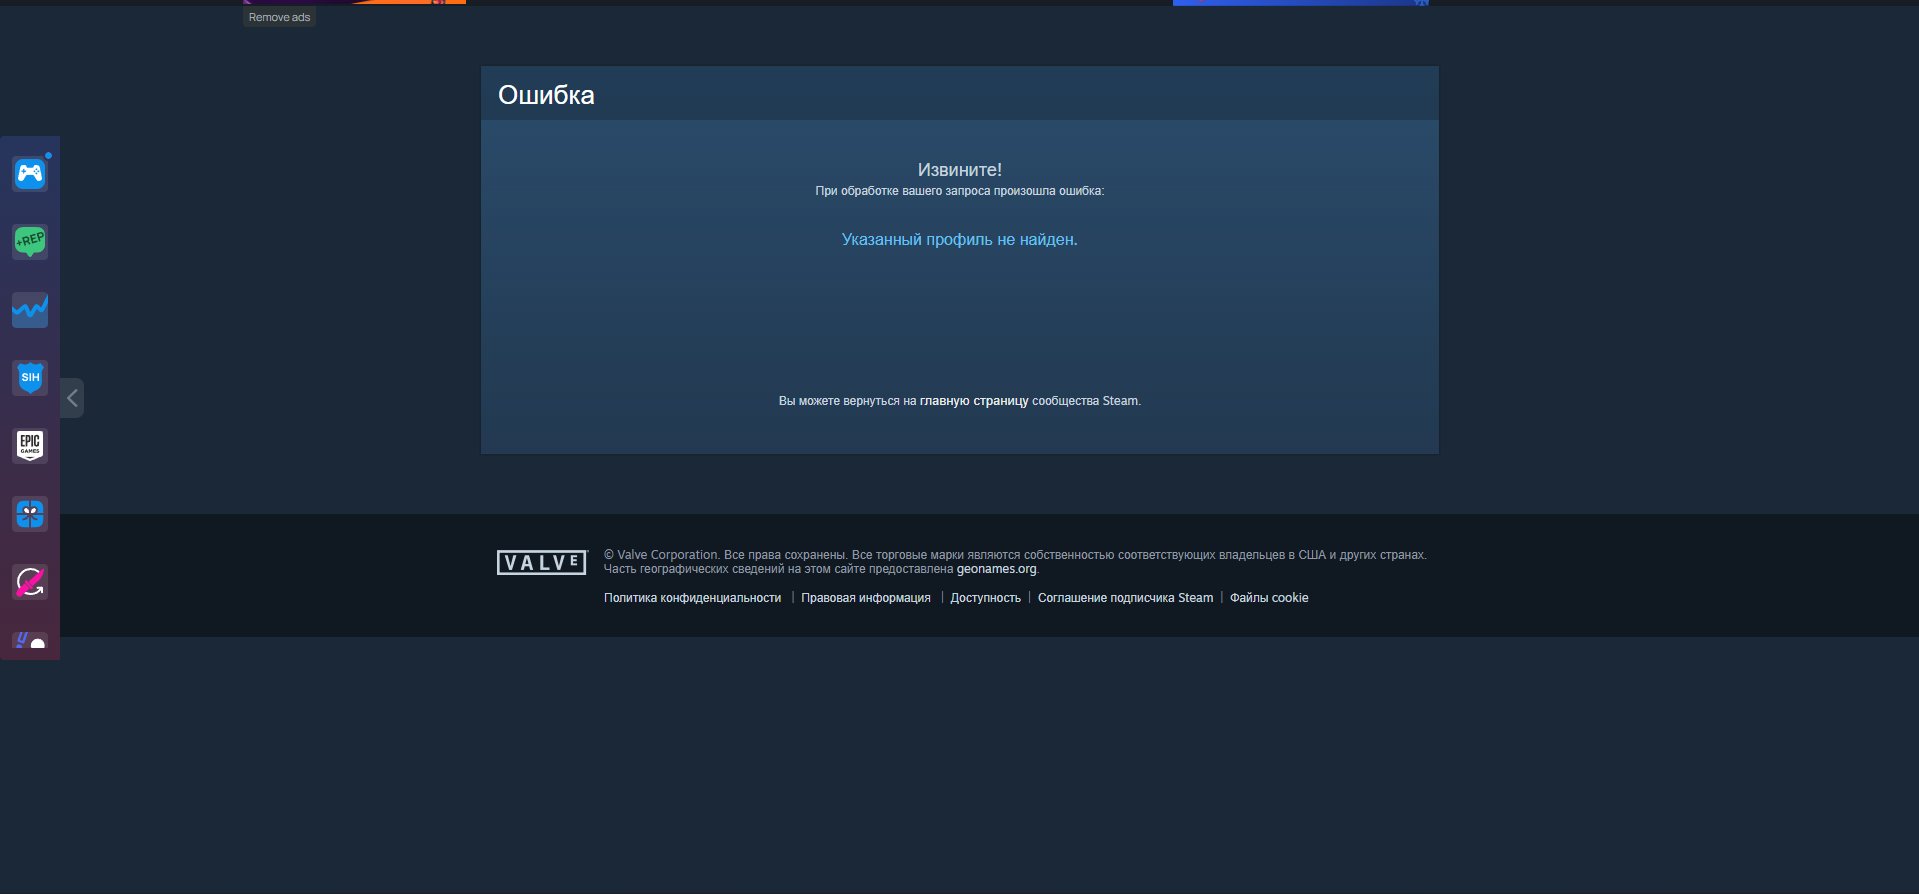Click the Файлы cookie footer link
Image resolution: width=1919 pixels, height=894 pixels.
click(x=1268, y=598)
